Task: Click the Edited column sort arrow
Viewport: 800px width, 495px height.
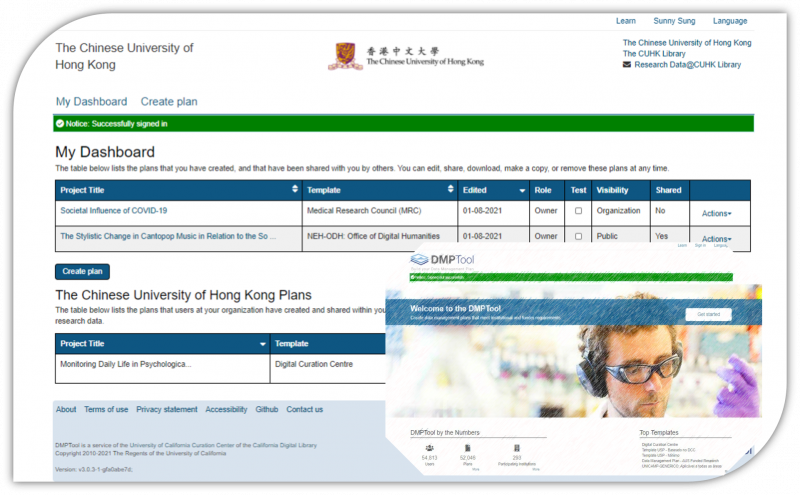Action: (x=521, y=191)
